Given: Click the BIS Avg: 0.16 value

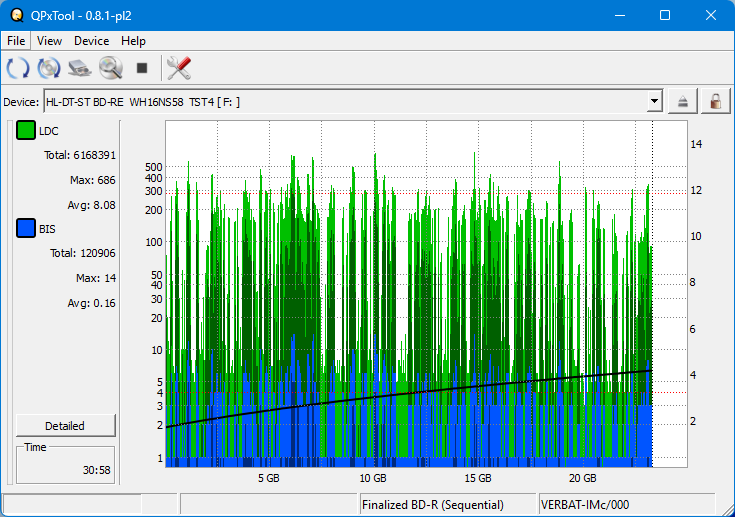Looking at the screenshot, I should click(91, 303).
